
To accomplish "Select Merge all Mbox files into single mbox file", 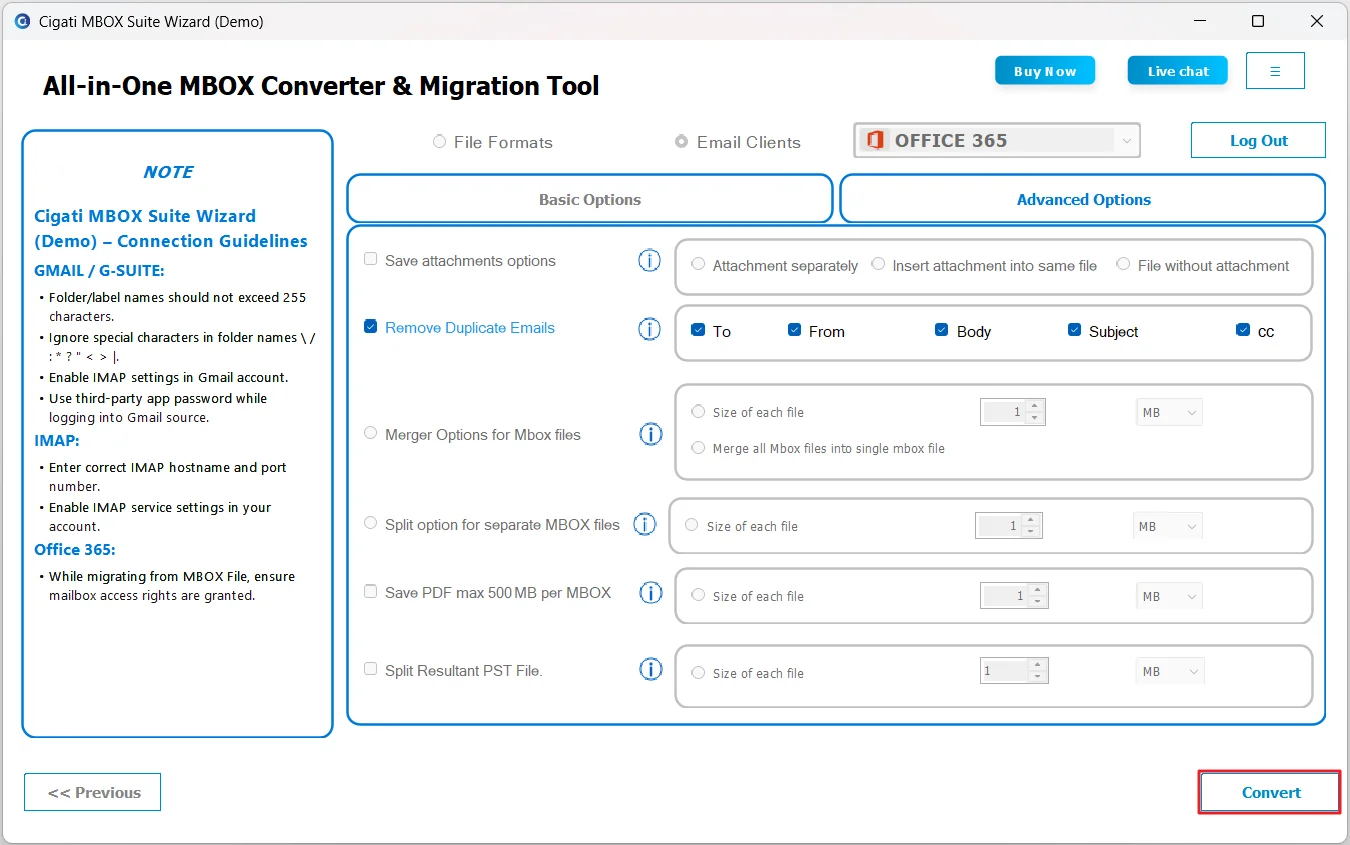I will click(x=698, y=447).
